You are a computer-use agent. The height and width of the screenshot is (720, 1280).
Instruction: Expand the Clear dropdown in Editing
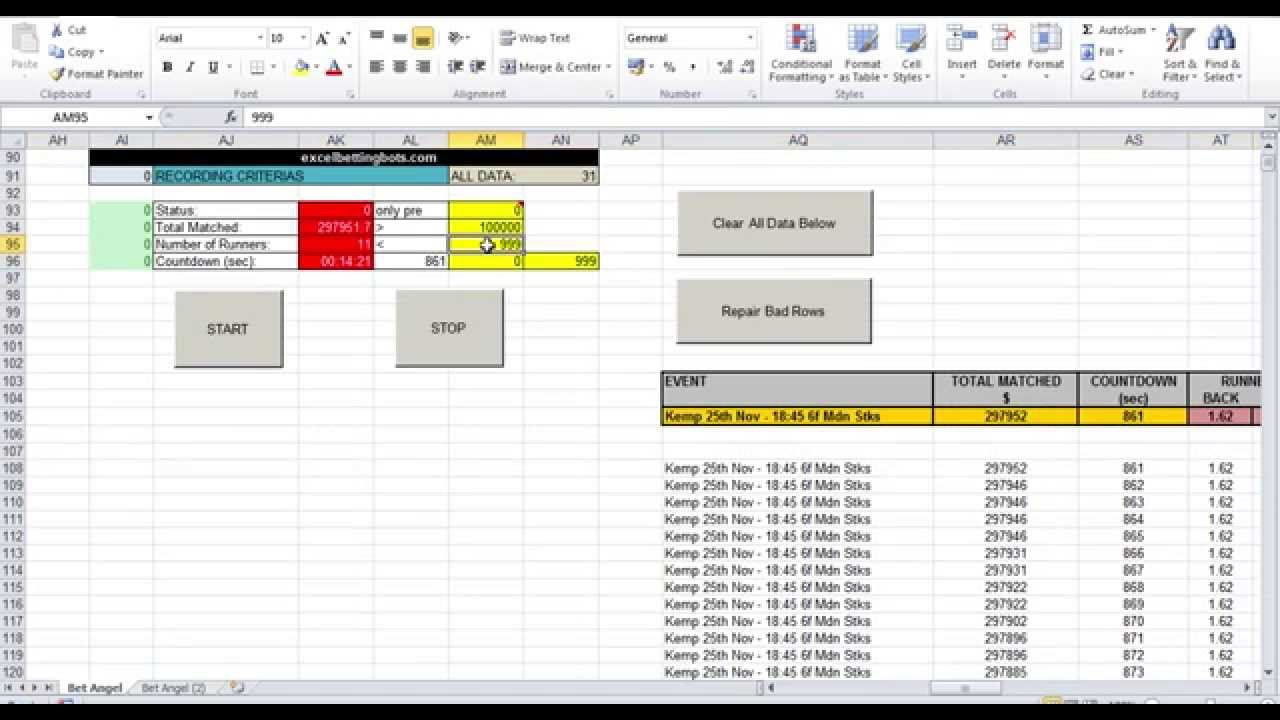pos(1131,74)
